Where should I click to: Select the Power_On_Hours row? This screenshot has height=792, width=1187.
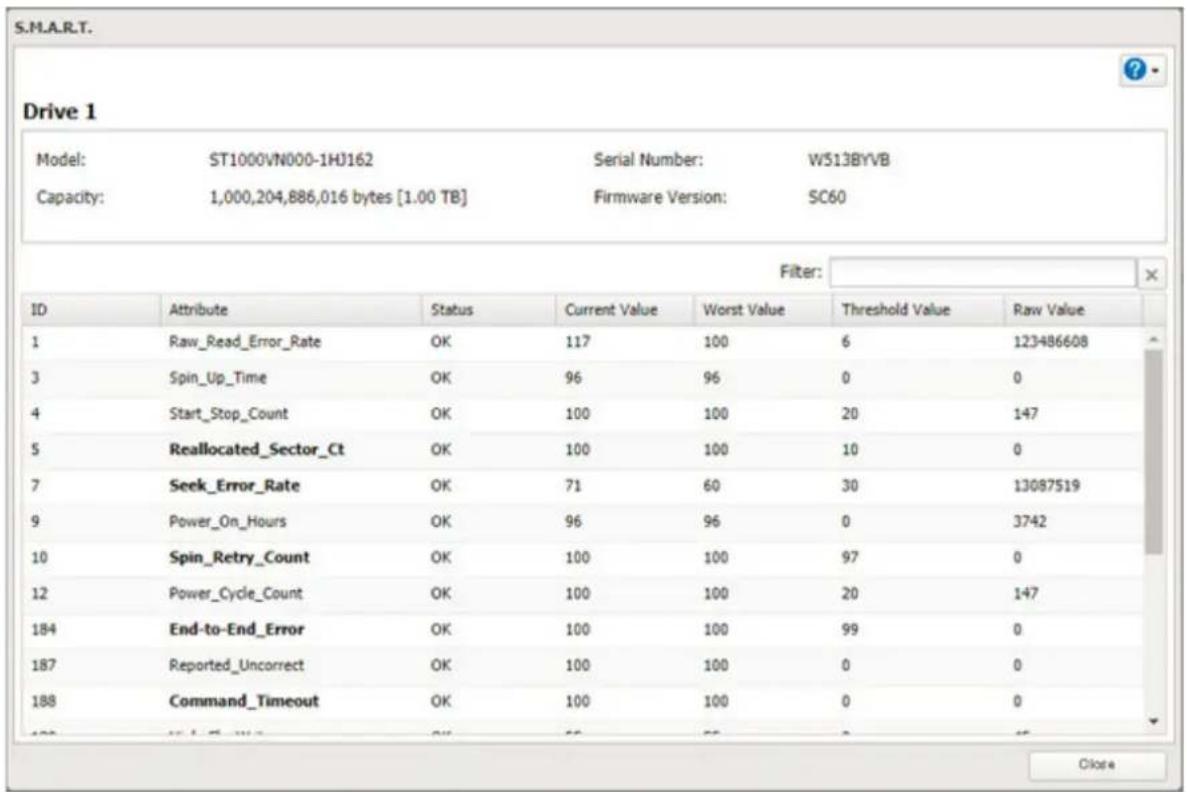point(582,522)
